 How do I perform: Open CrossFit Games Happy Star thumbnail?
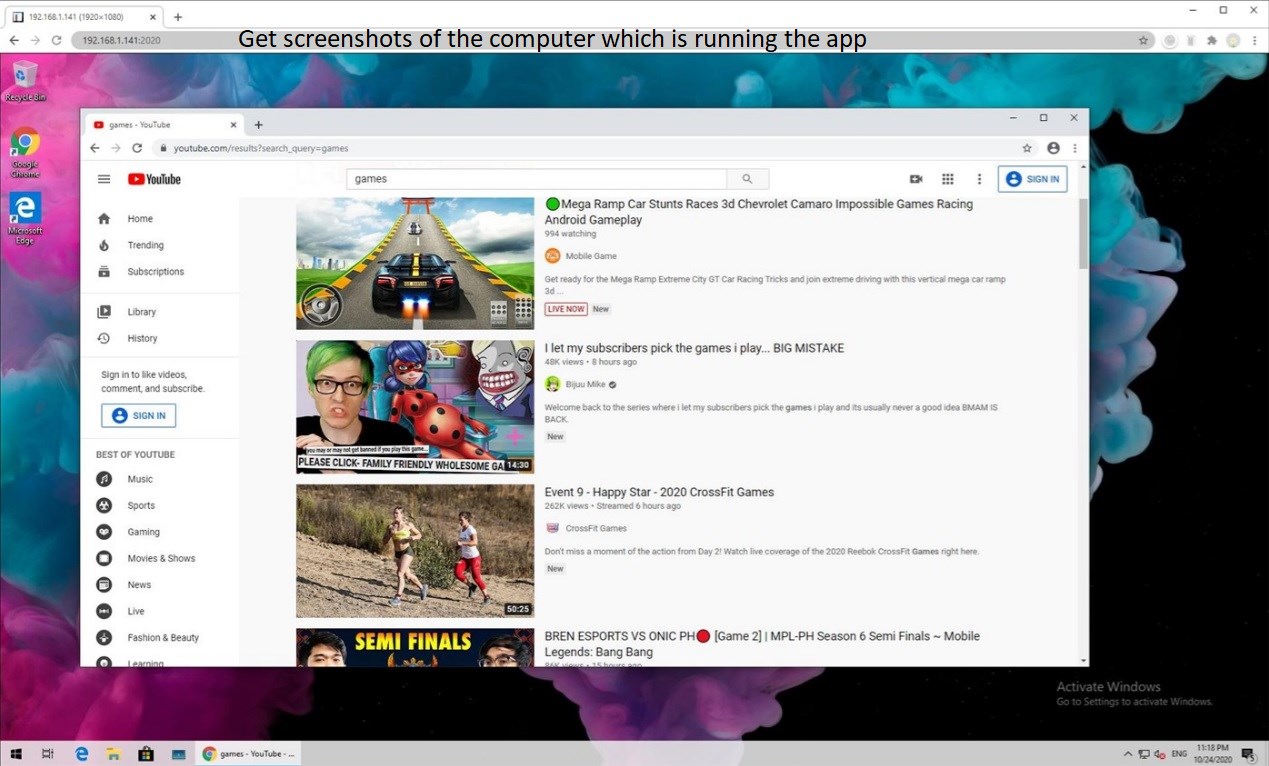click(x=415, y=551)
